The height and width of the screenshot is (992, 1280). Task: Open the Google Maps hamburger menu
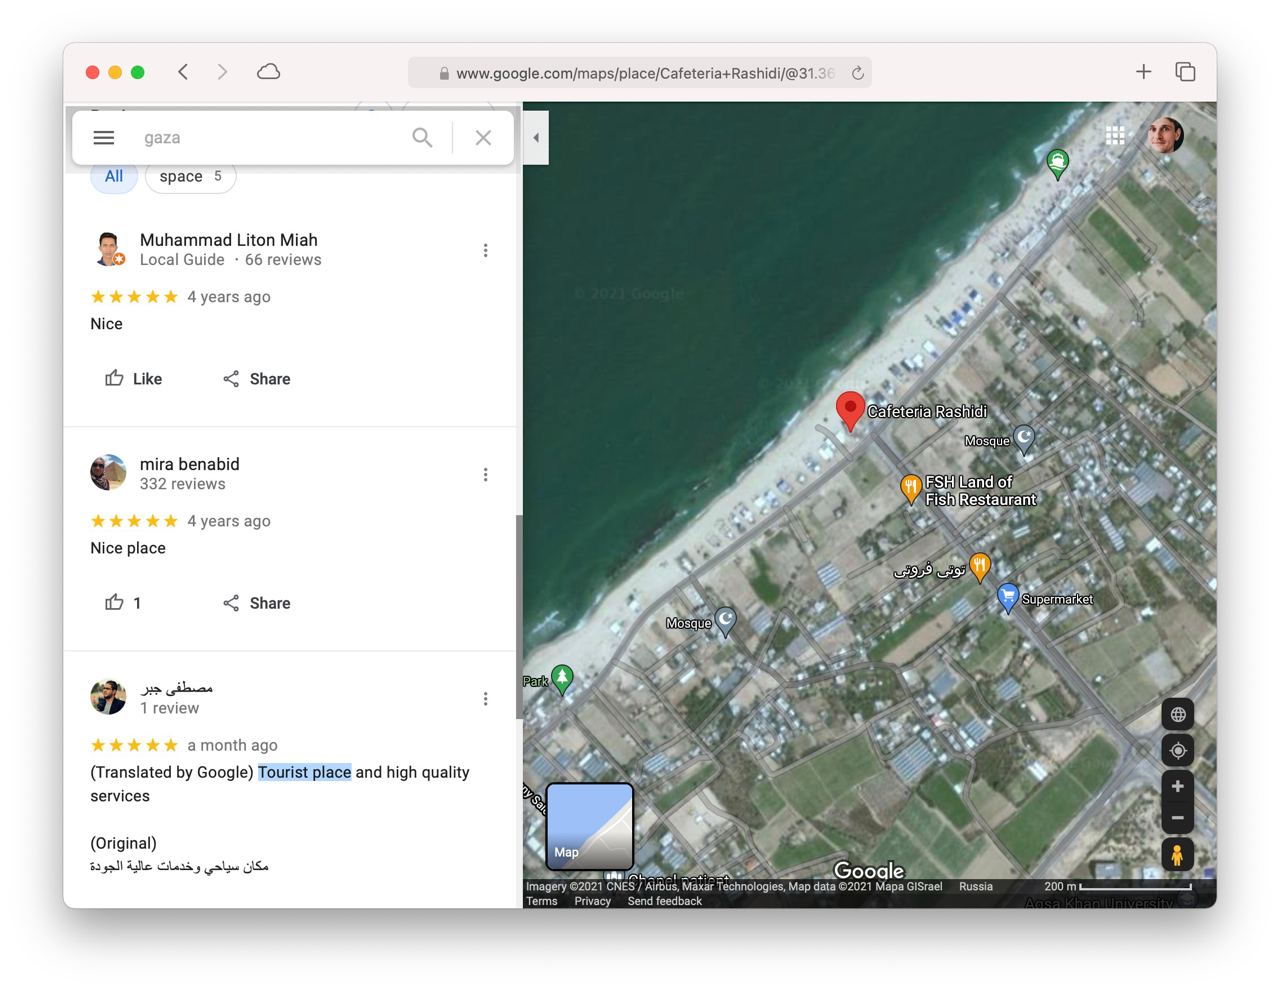coord(104,138)
